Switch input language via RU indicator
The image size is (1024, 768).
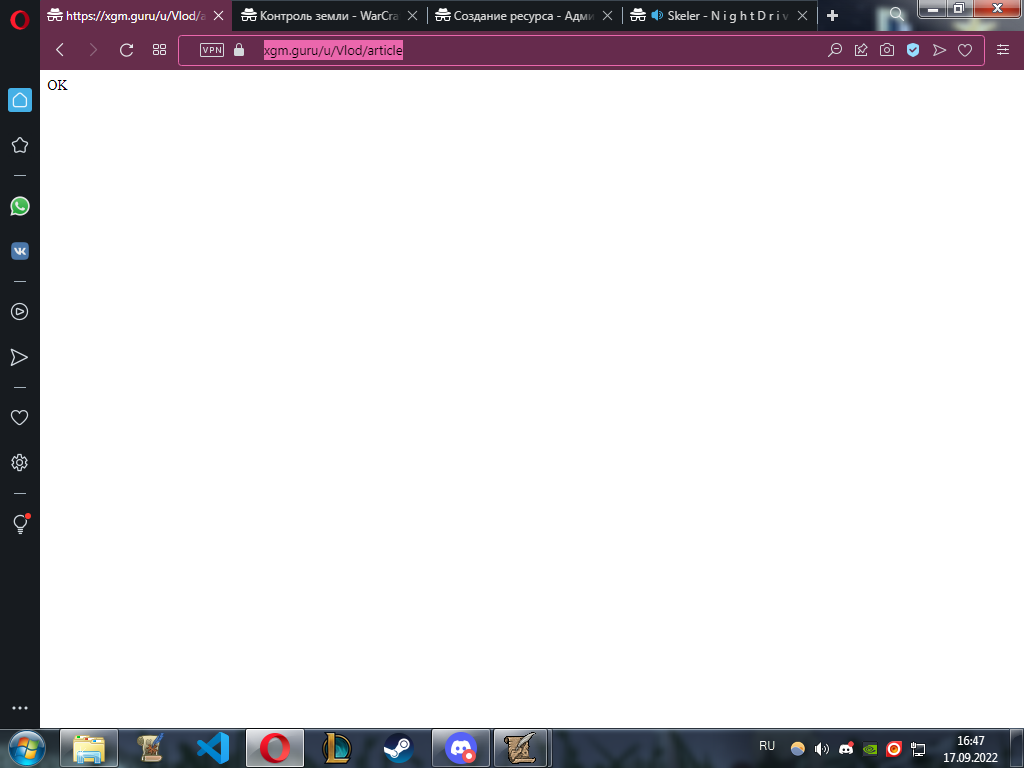pyautogui.click(x=767, y=746)
